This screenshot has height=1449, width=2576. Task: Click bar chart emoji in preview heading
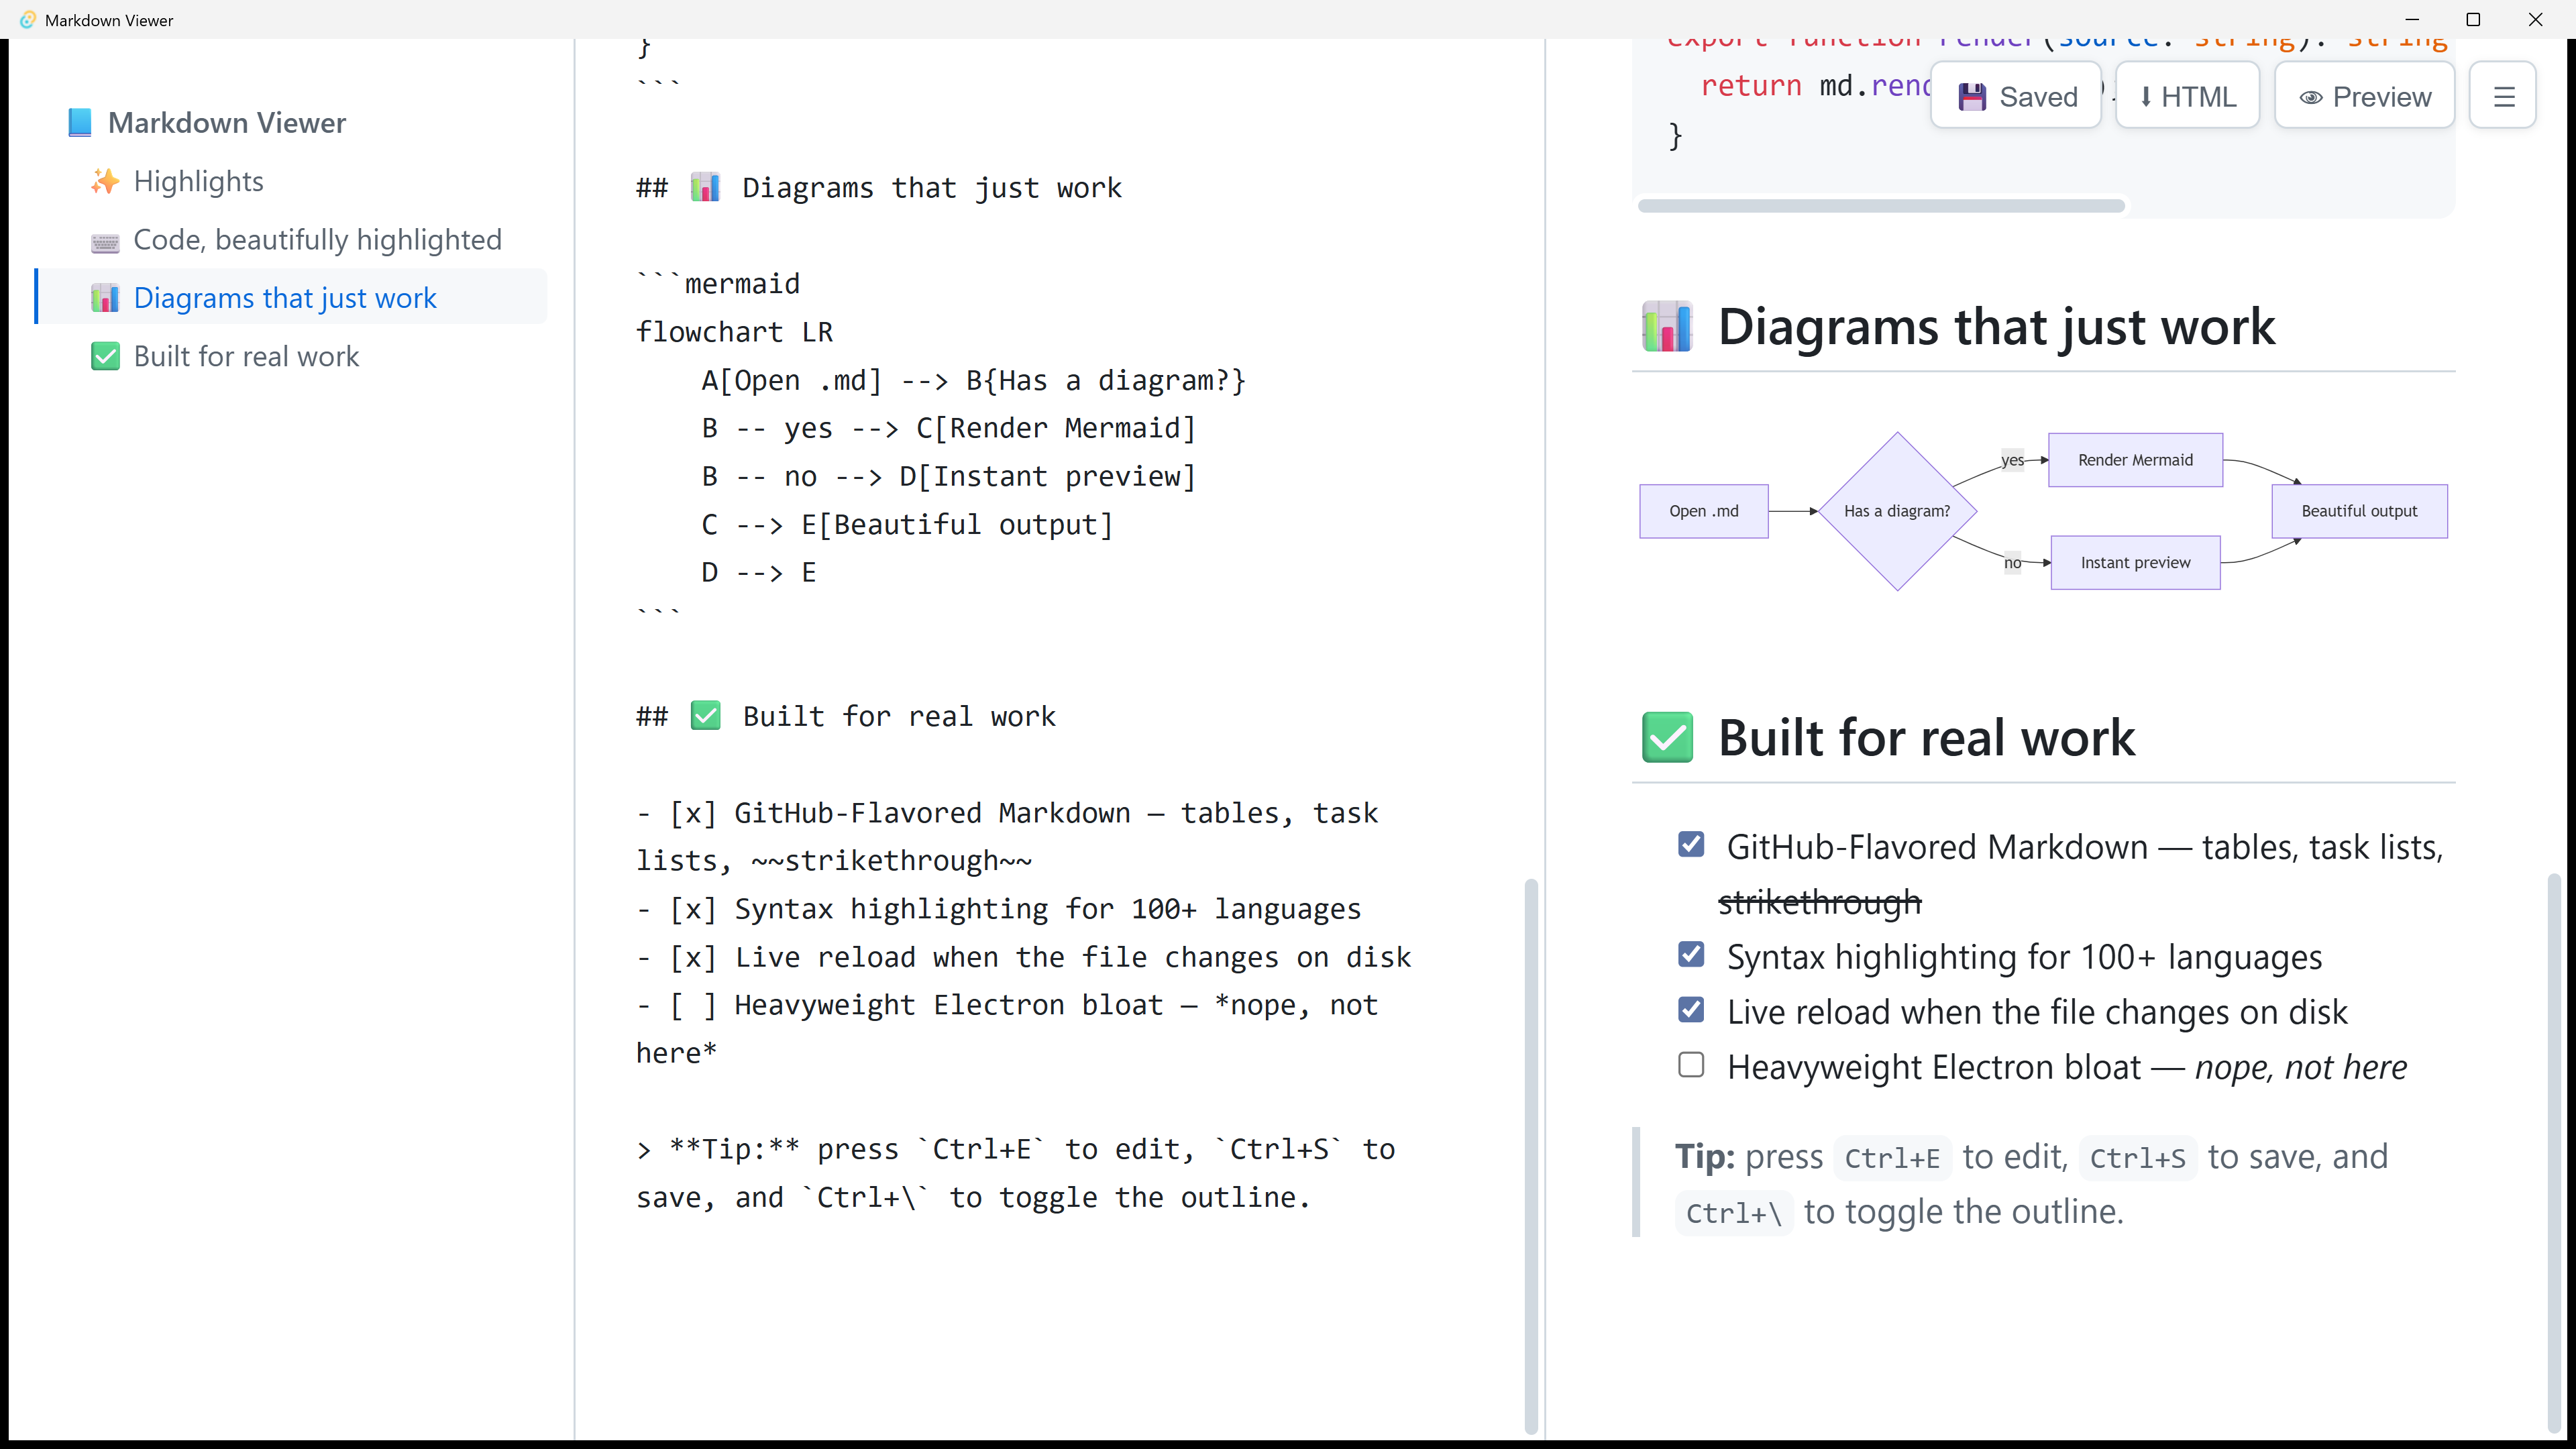pyautogui.click(x=1667, y=327)
